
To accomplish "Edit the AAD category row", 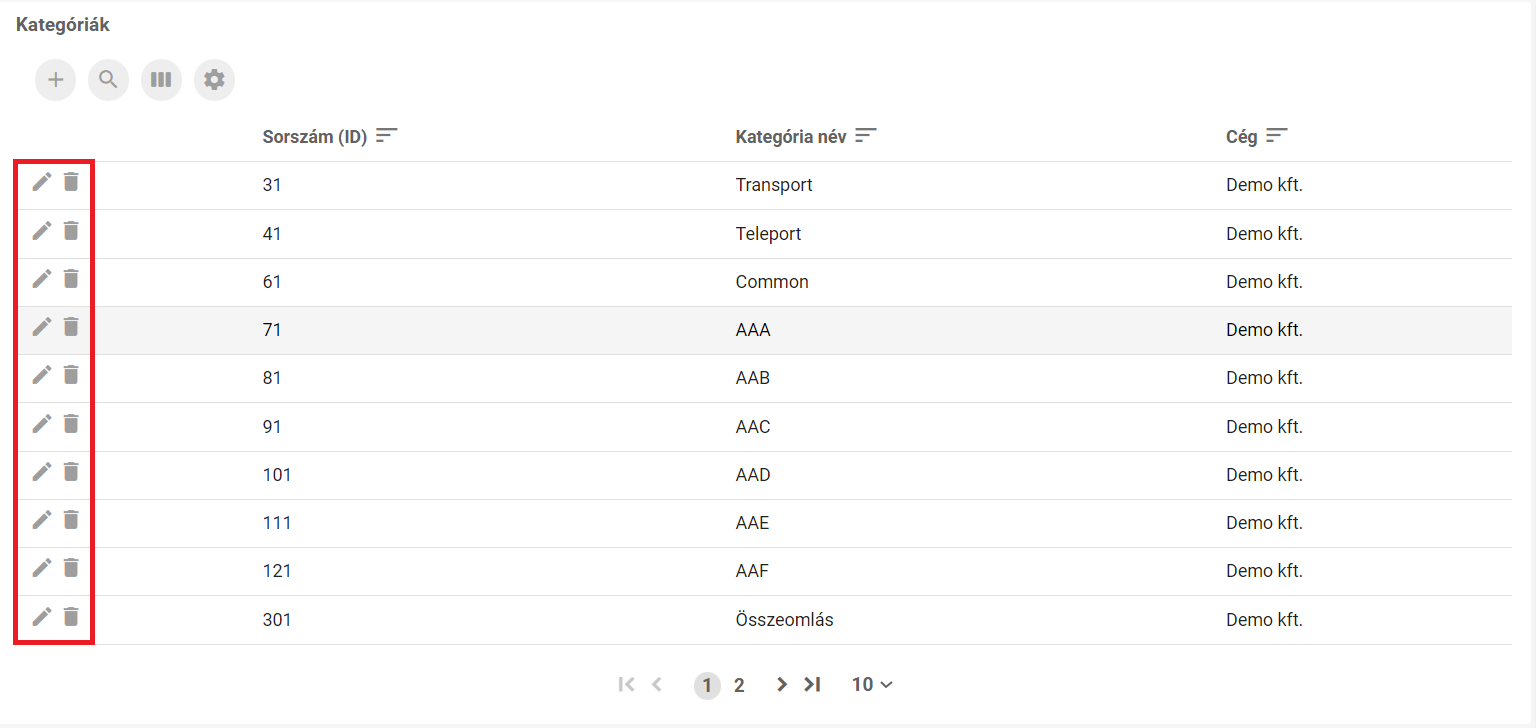I will 41,472.
